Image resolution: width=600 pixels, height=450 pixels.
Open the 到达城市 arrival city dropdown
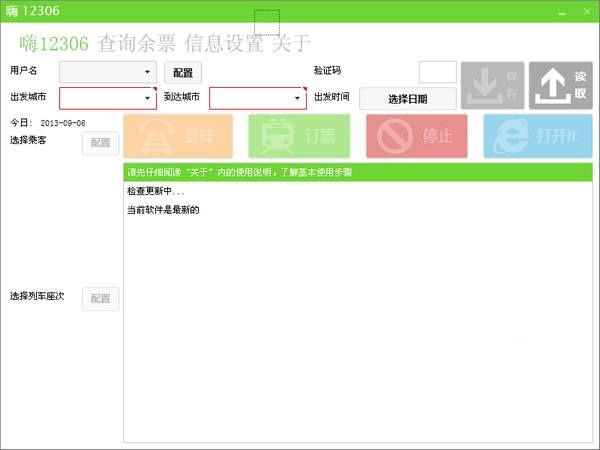[x=258, y=98]
